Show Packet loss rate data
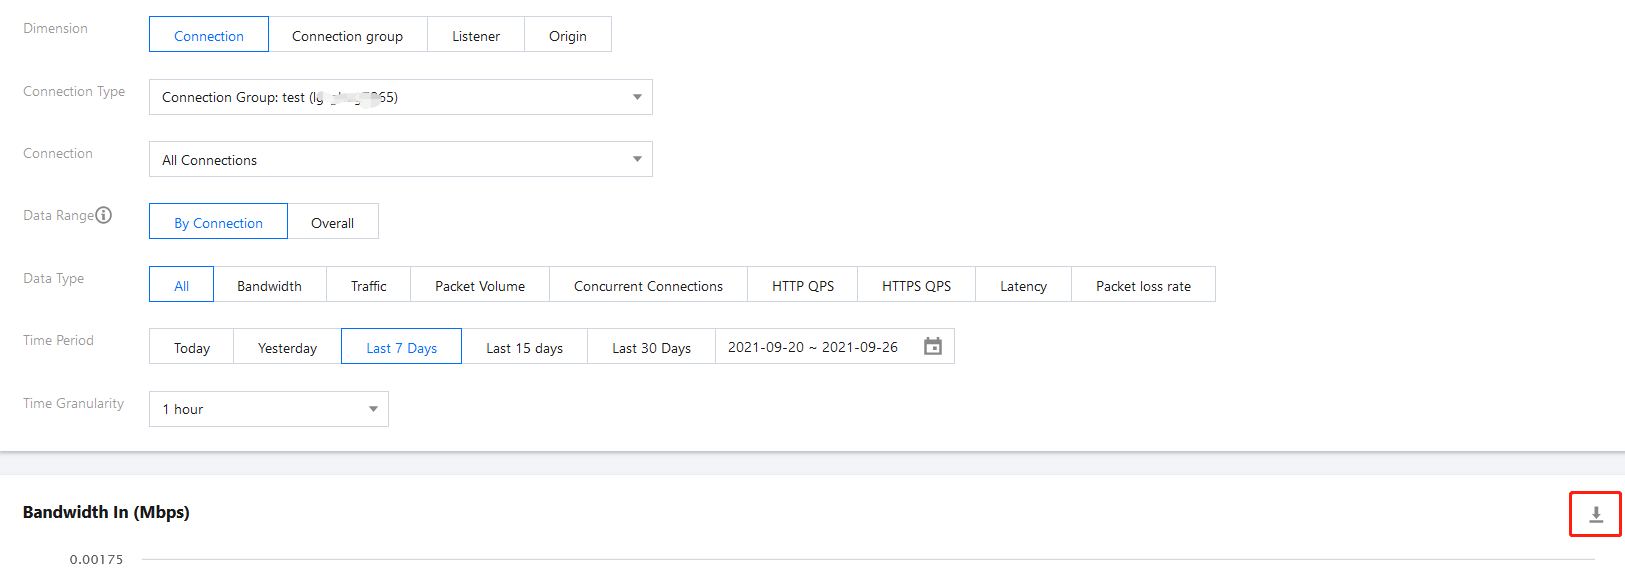1625x579 pixels. click(x=1143, y=285)
